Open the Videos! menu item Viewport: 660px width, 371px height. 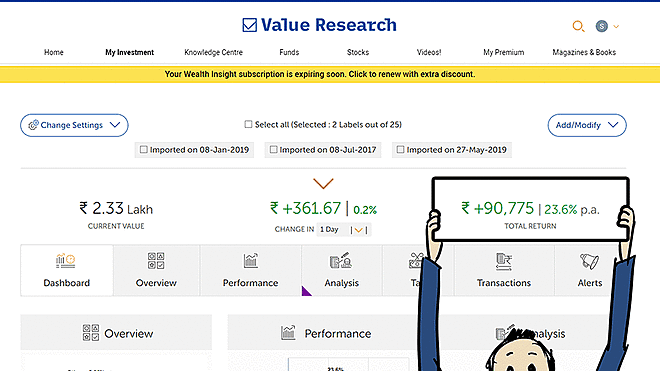pyautogui.click(x=429, y=52)
